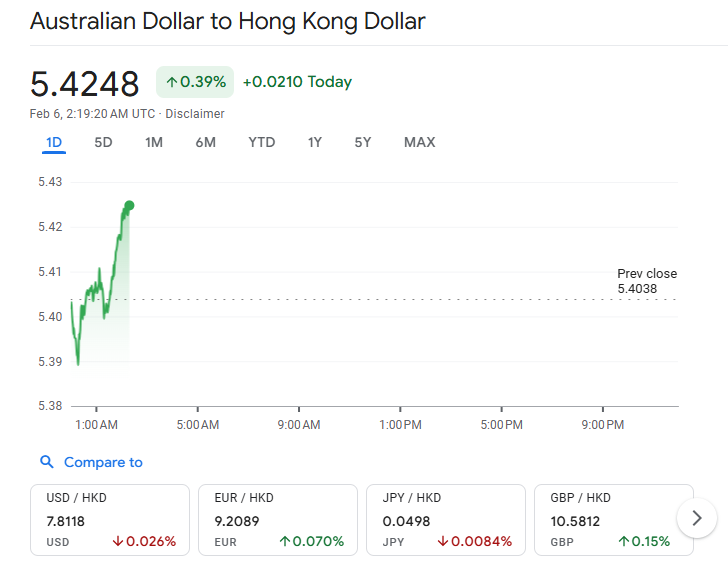Click the Compare to link
728x573 pixels.
pyautogui.click(x=103, y=462)
